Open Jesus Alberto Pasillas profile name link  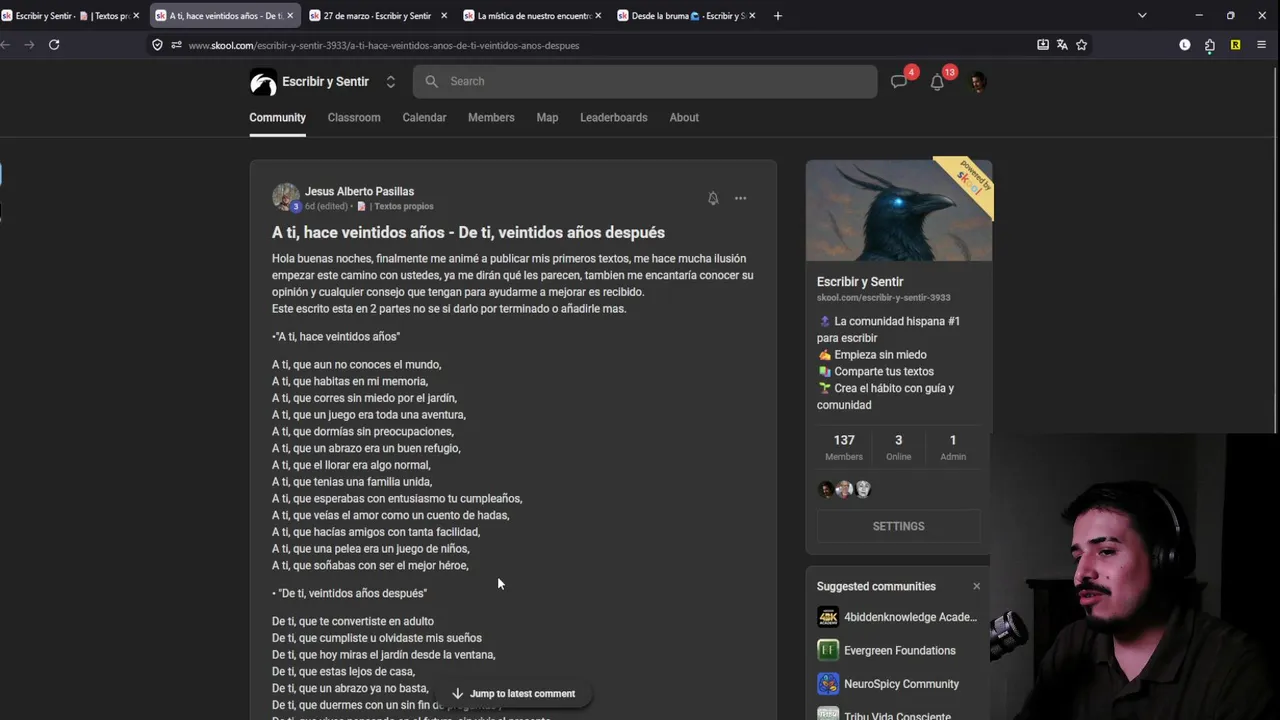[x=359, y=191]
